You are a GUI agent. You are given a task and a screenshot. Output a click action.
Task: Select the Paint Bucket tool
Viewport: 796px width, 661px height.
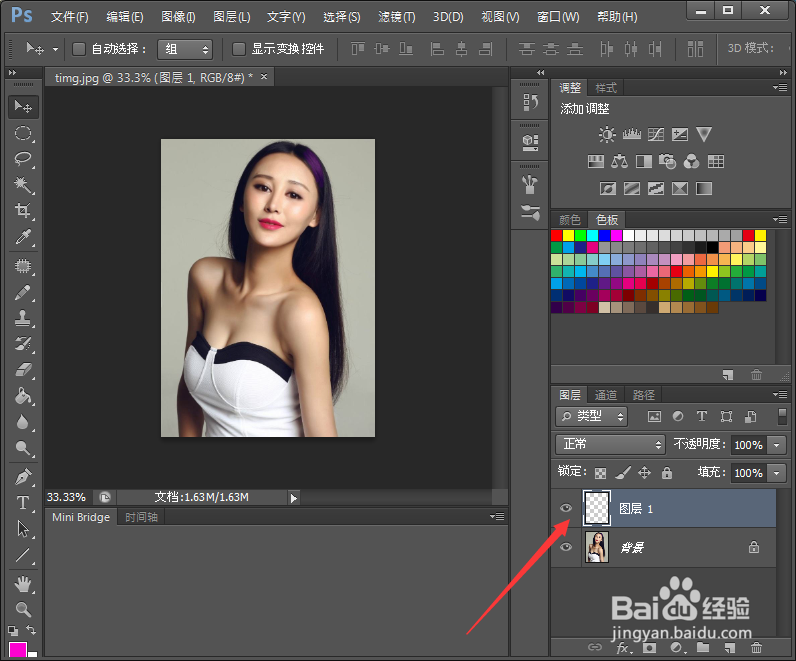click(x=23, y=395)
